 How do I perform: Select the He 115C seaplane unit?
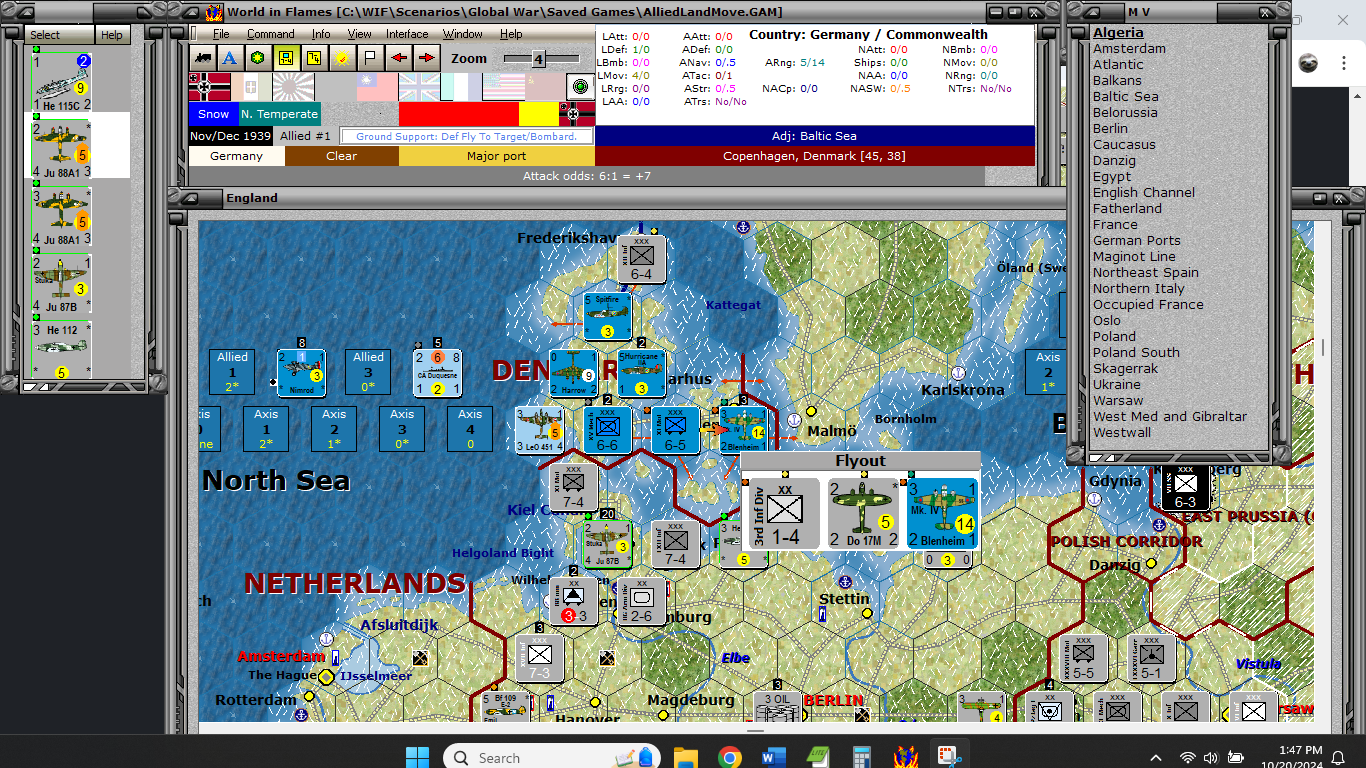tap(62, 82)
